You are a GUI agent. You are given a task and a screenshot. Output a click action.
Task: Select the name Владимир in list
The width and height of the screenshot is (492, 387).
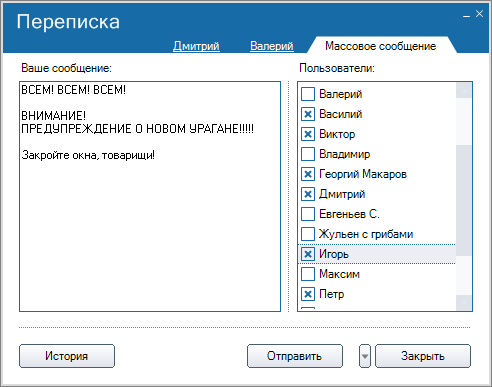click(344, 154)
